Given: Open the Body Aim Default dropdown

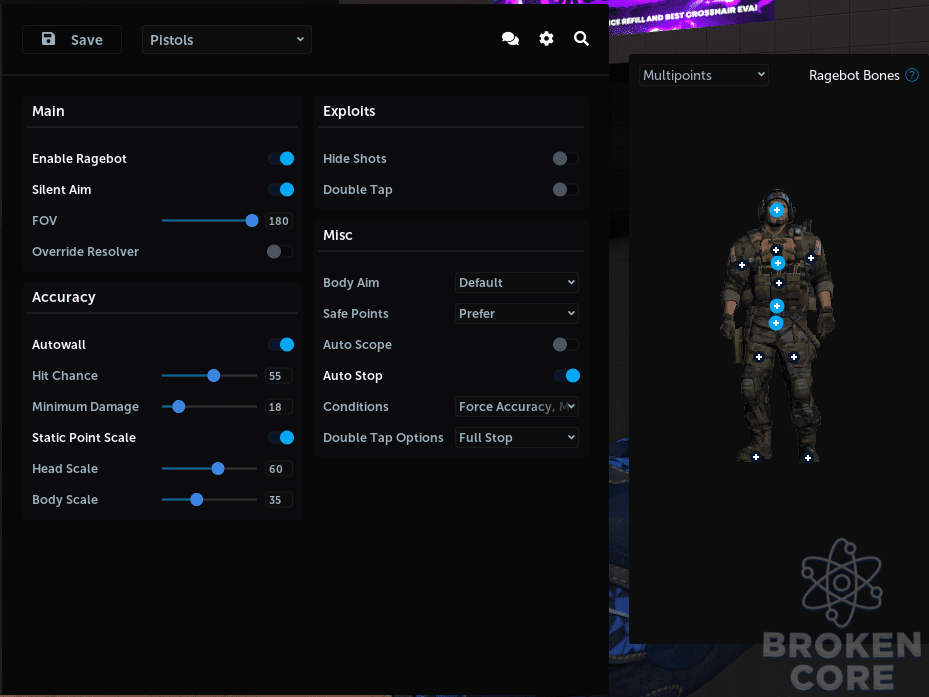Looking at the screenshot, I should tap(517, 283).
